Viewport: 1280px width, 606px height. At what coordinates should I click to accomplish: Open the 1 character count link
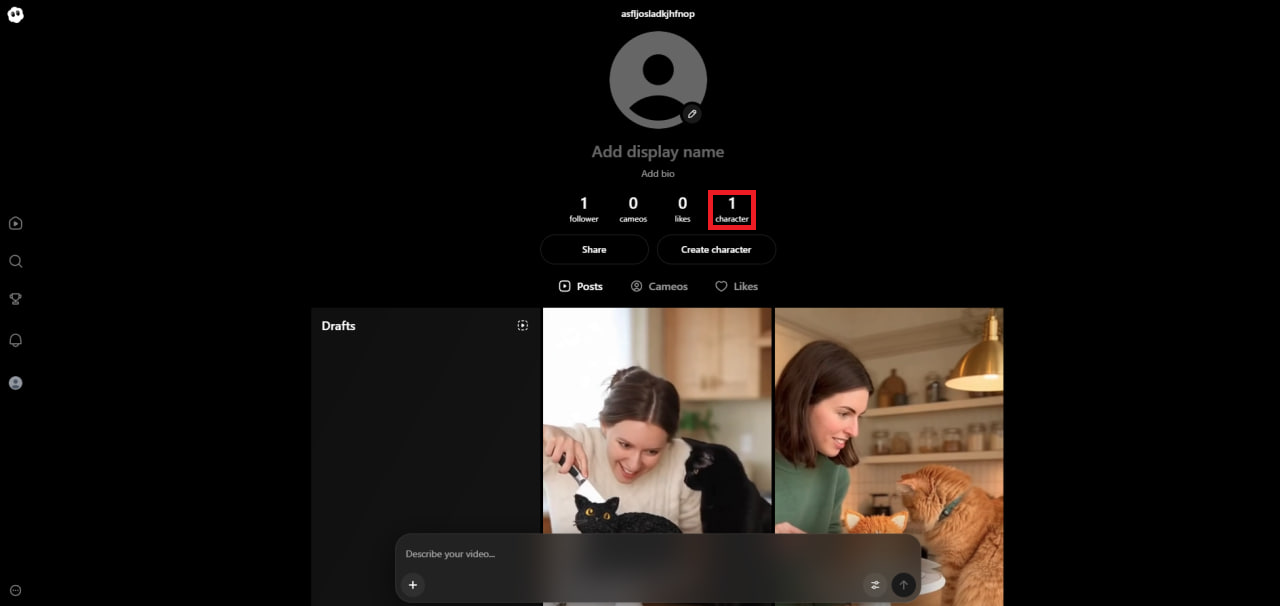click(731, 209)
